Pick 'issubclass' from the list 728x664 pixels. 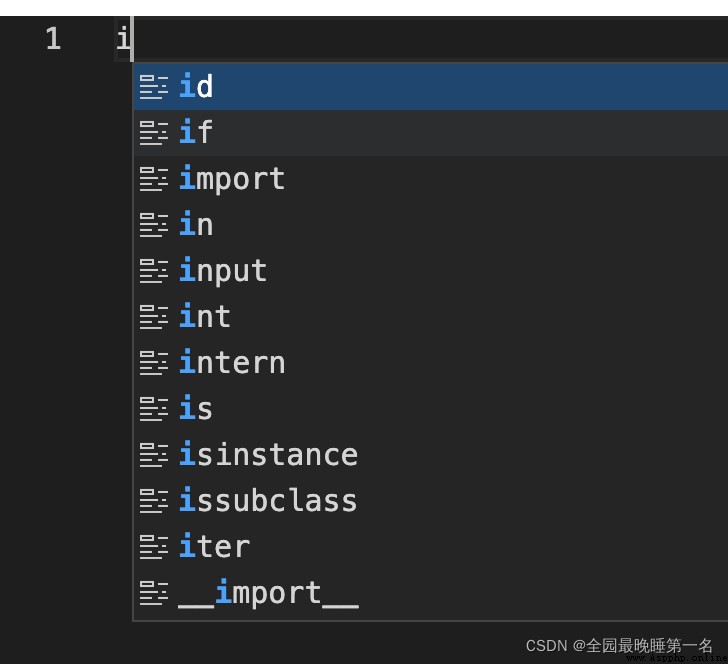[x=430, y=501]
